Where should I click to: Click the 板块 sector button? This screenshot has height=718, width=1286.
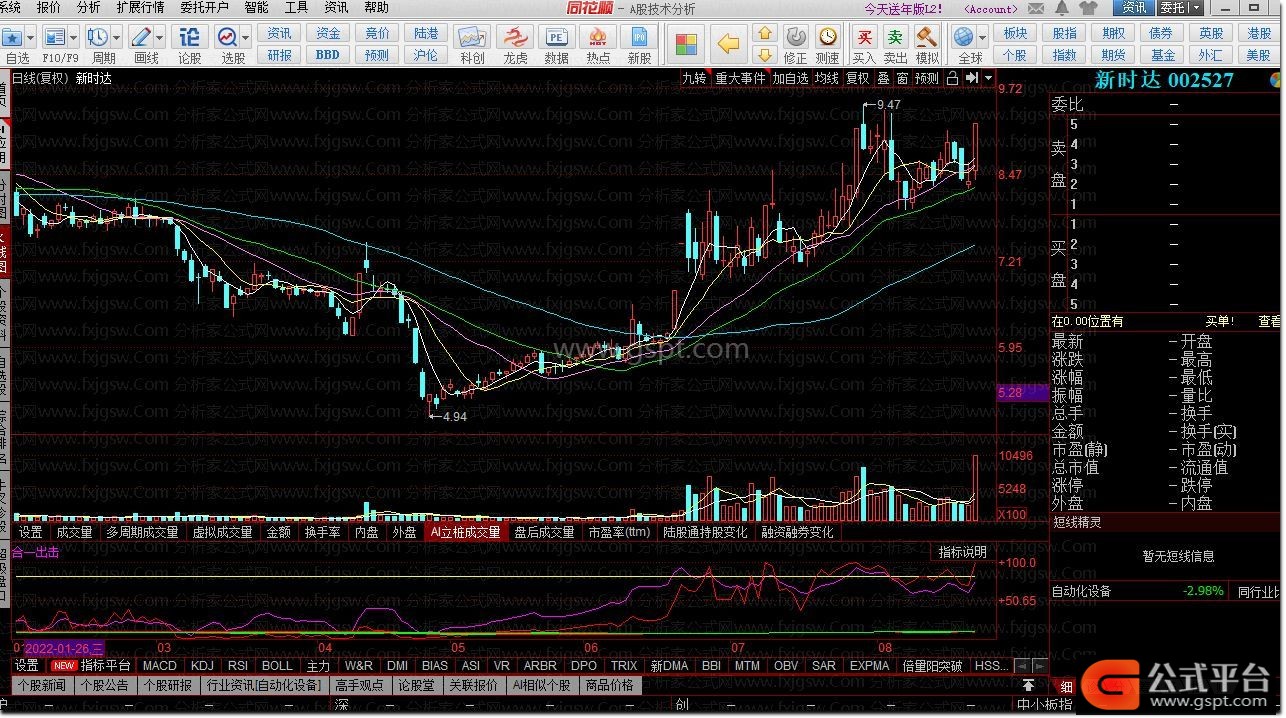click(x=1015, y=34)
